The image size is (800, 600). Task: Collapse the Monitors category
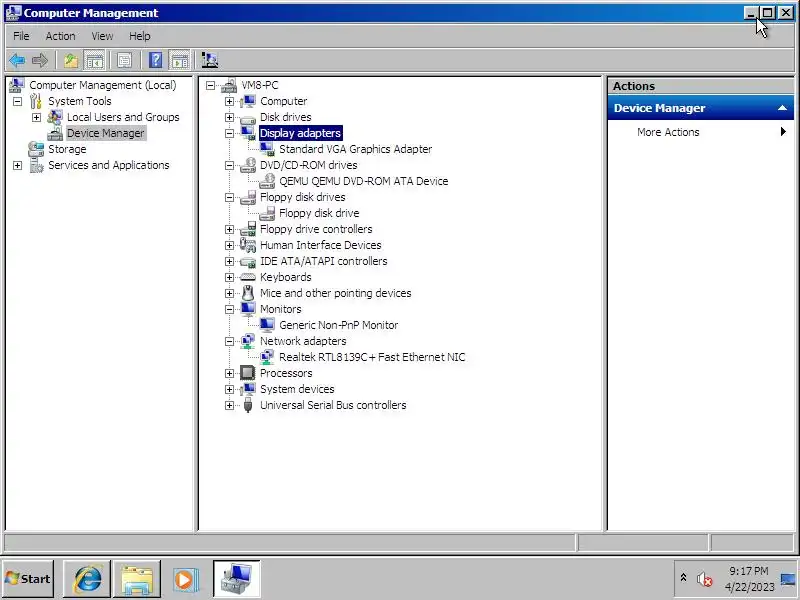click(x=229, y=309)
